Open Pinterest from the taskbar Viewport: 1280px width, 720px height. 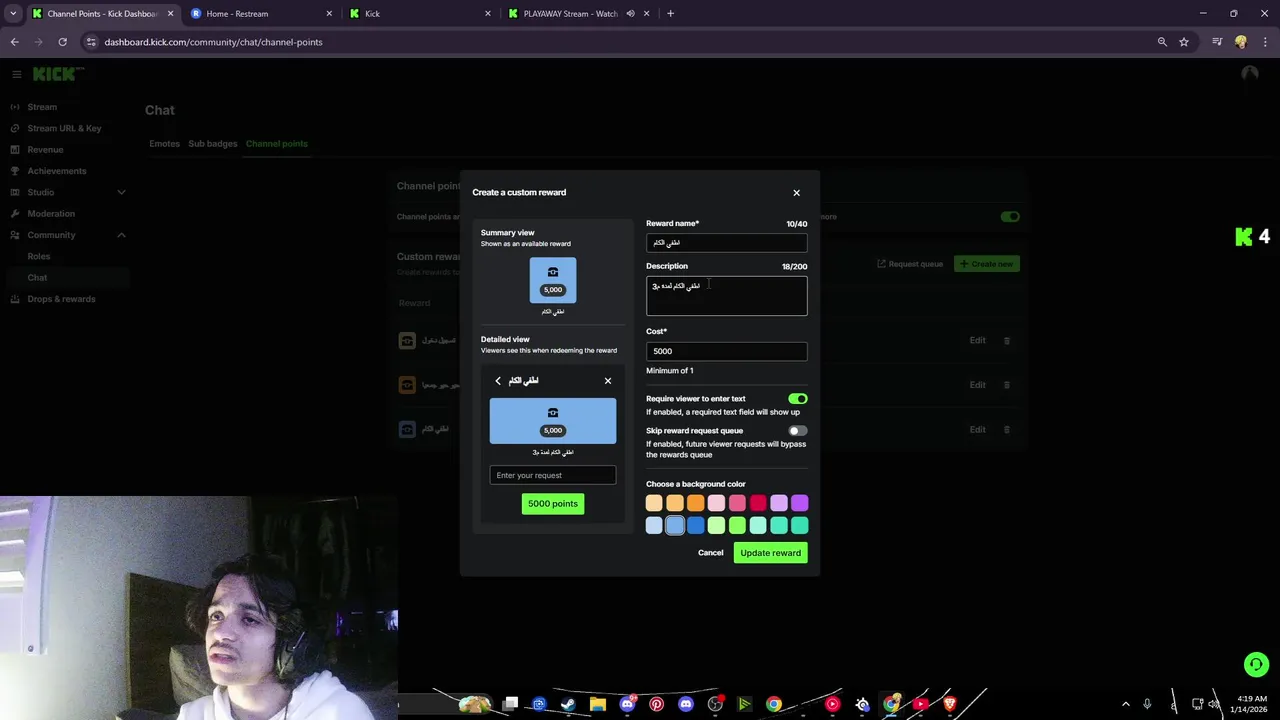coord(656,704)
